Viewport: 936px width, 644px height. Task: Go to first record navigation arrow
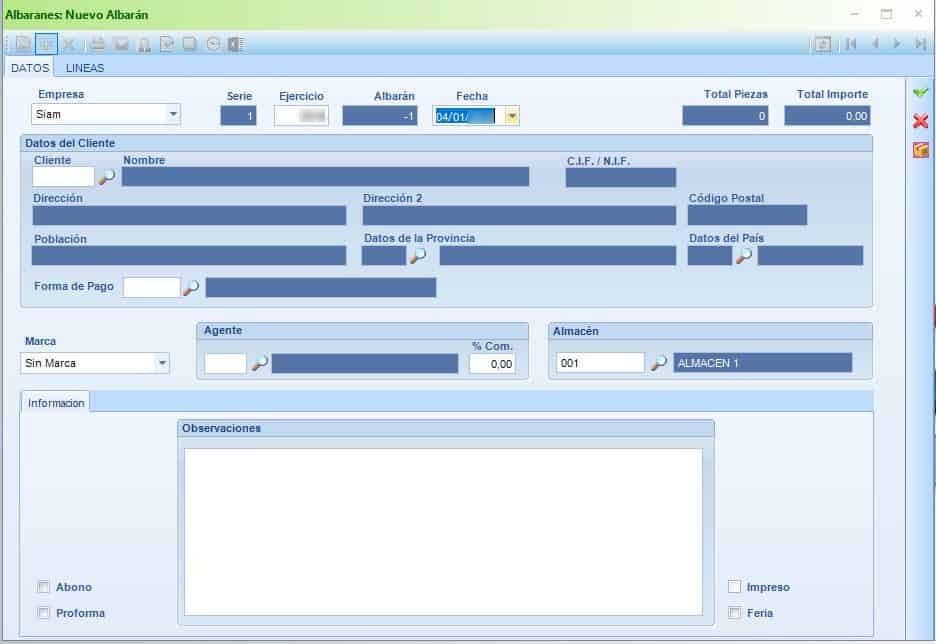(x=851, y=44)
